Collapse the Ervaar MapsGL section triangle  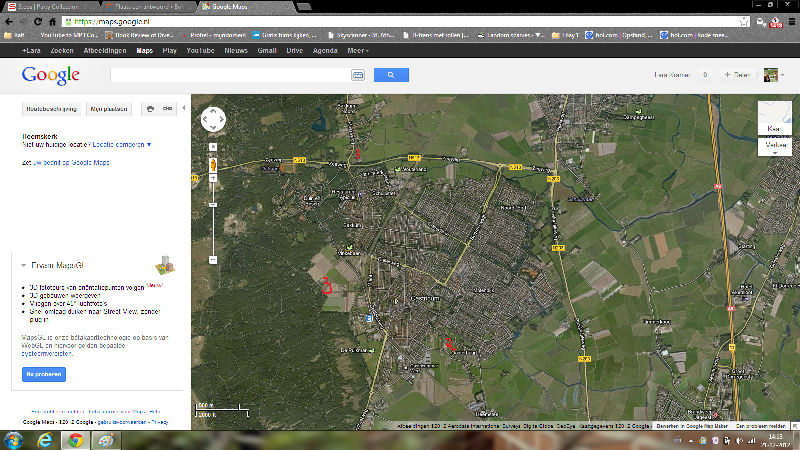[23, 265]
